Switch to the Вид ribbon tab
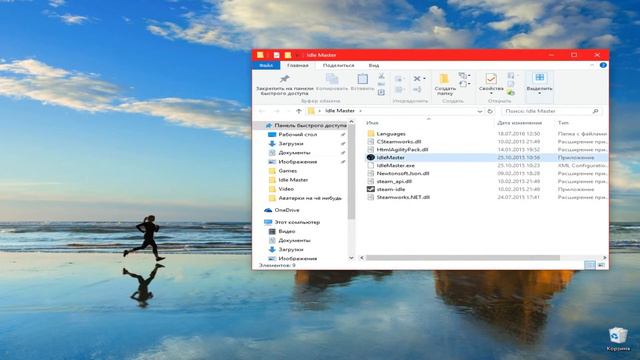This screenshot has width=640, height=360. (x=374, y=65)
